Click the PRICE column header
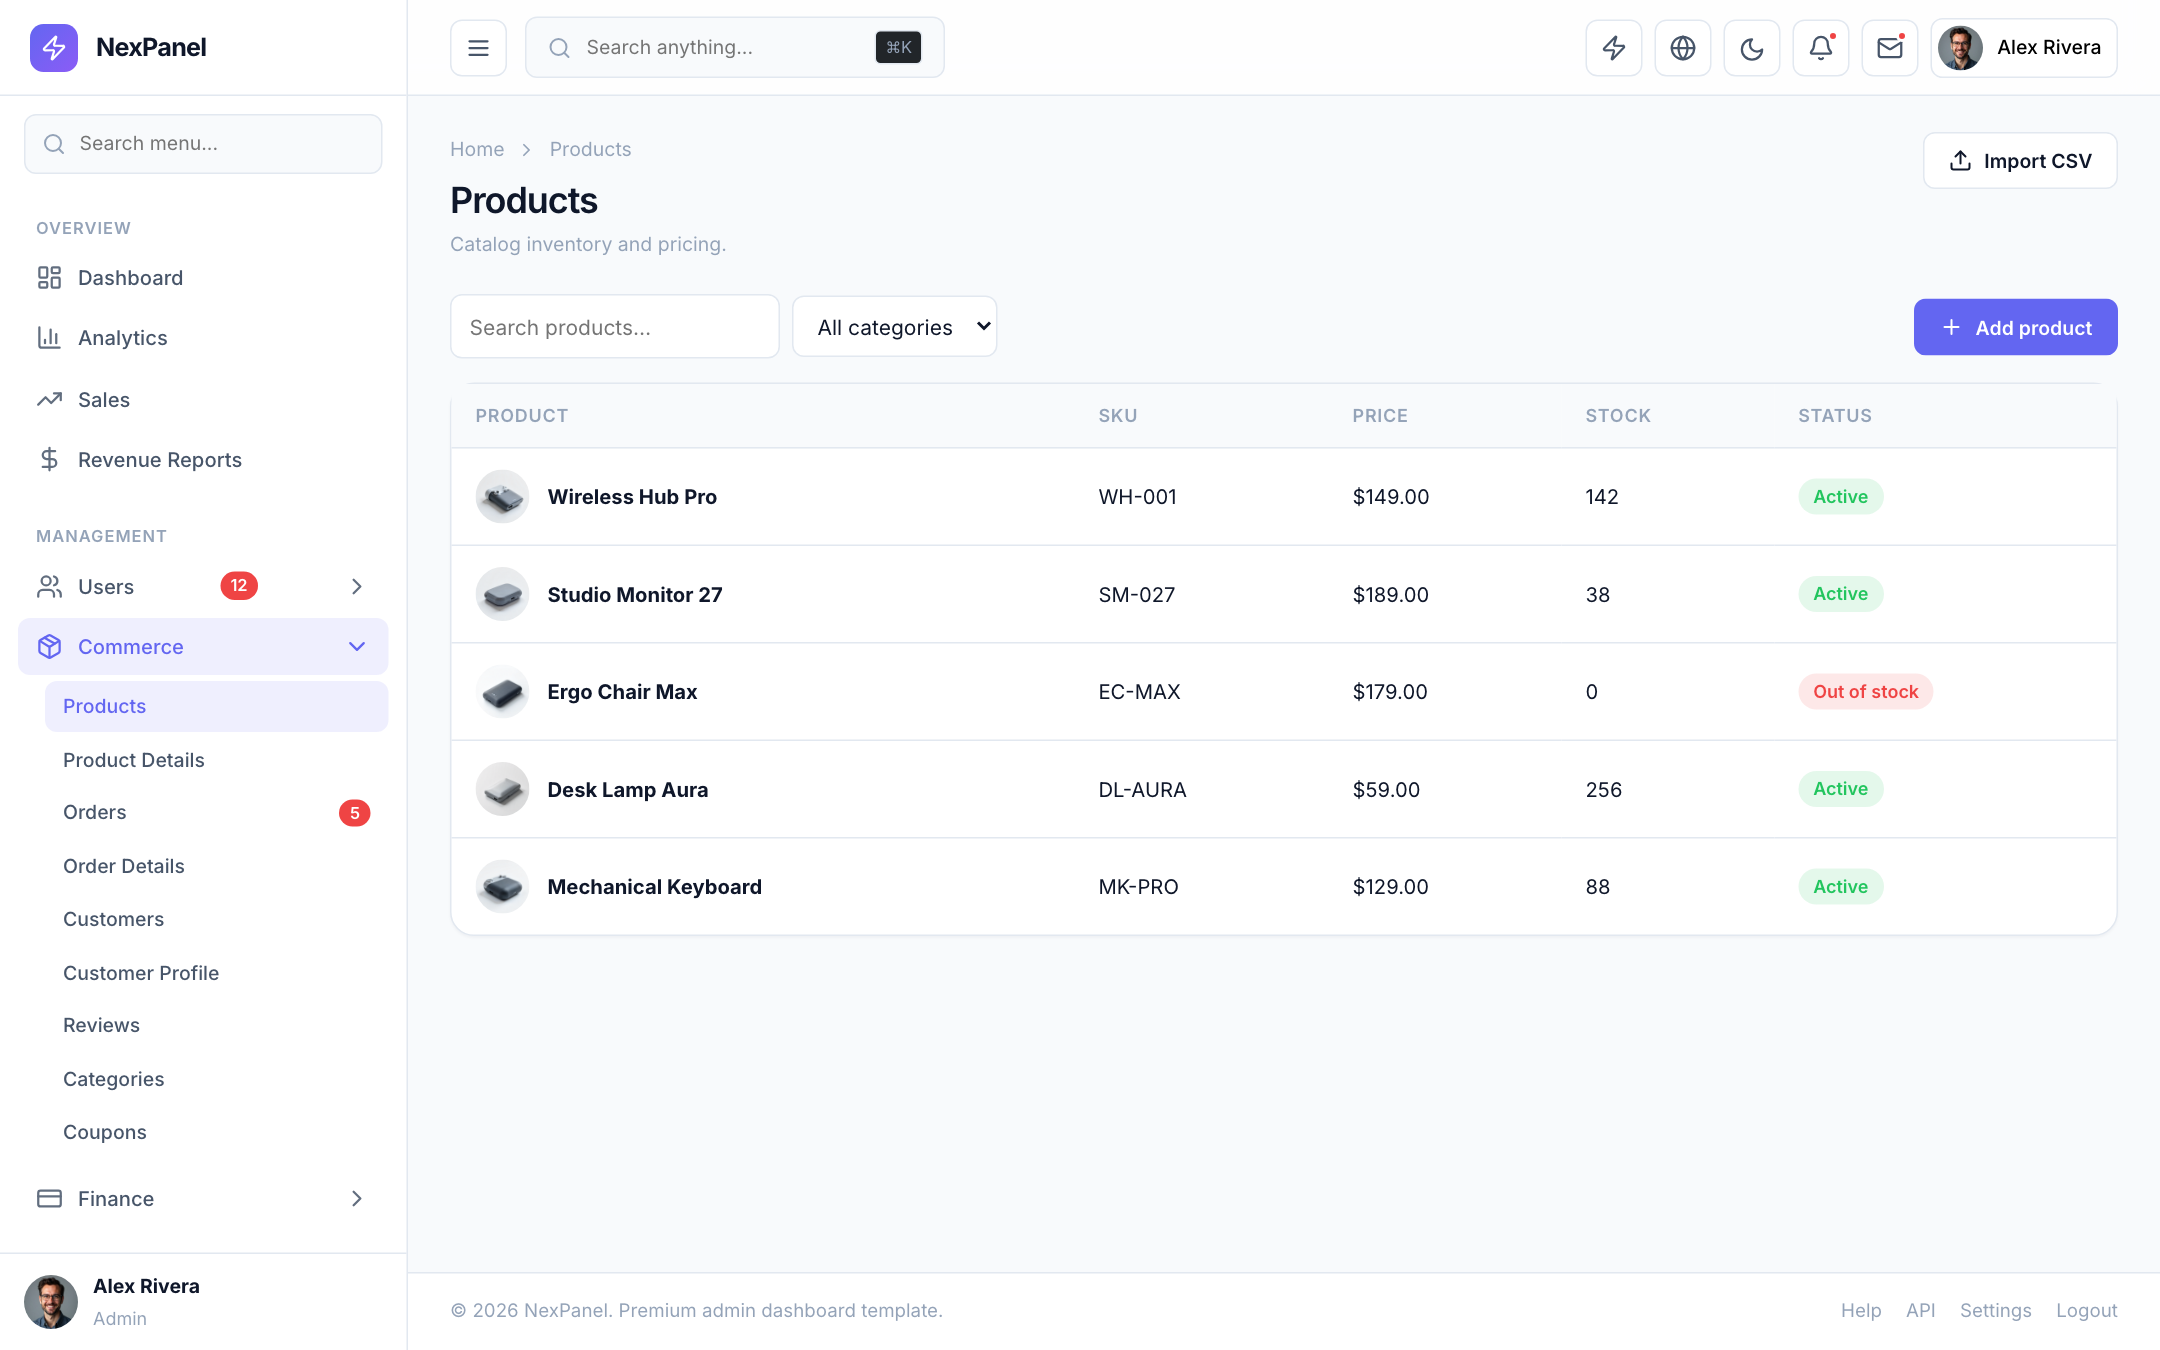 [1380, 415]
